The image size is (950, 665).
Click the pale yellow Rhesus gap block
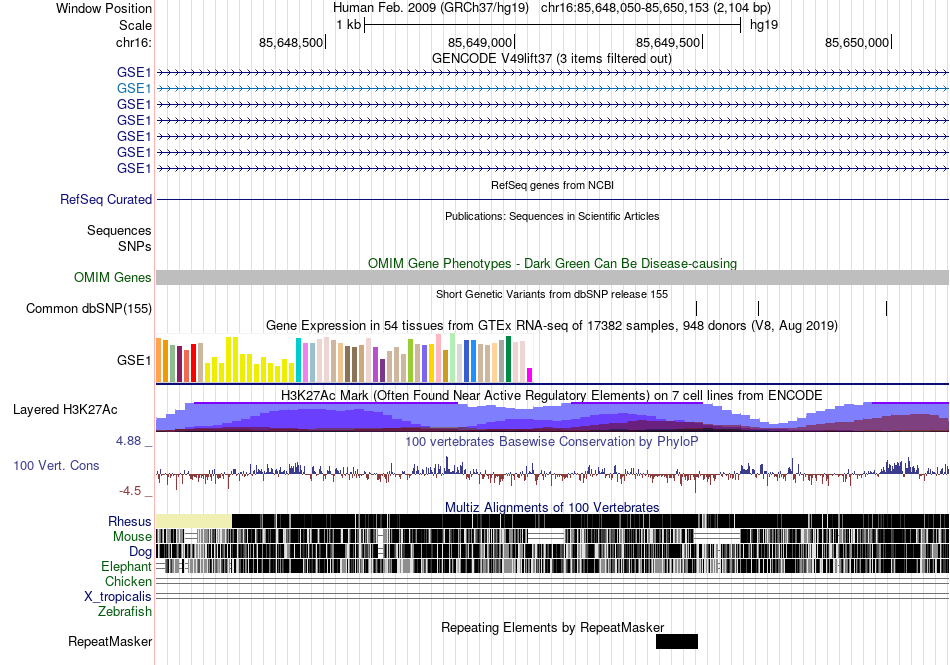194,521
